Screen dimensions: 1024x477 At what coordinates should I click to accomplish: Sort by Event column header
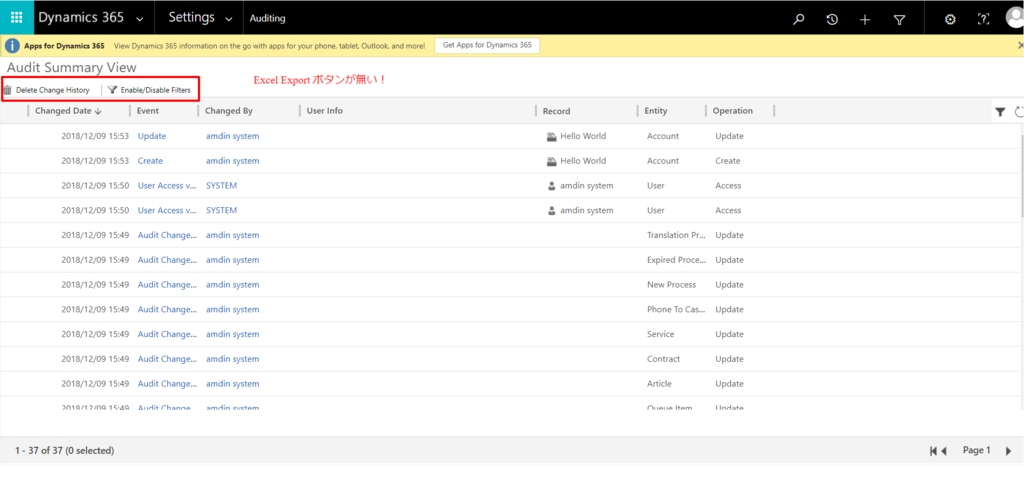click(x=148, y=111)
